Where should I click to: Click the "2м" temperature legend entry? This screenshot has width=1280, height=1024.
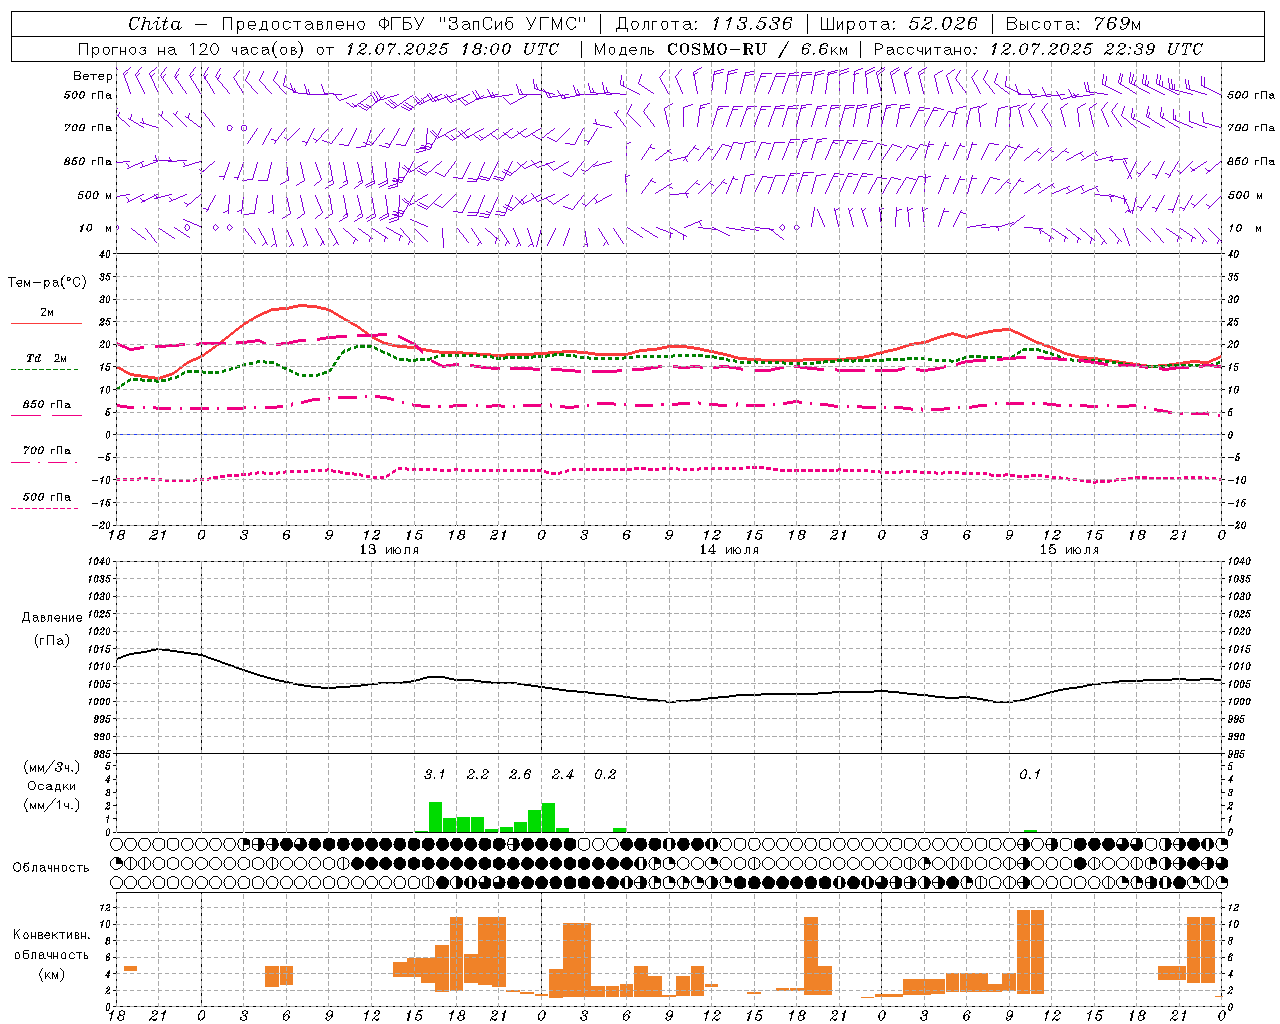pyautogui.click(x=47, y=312)
